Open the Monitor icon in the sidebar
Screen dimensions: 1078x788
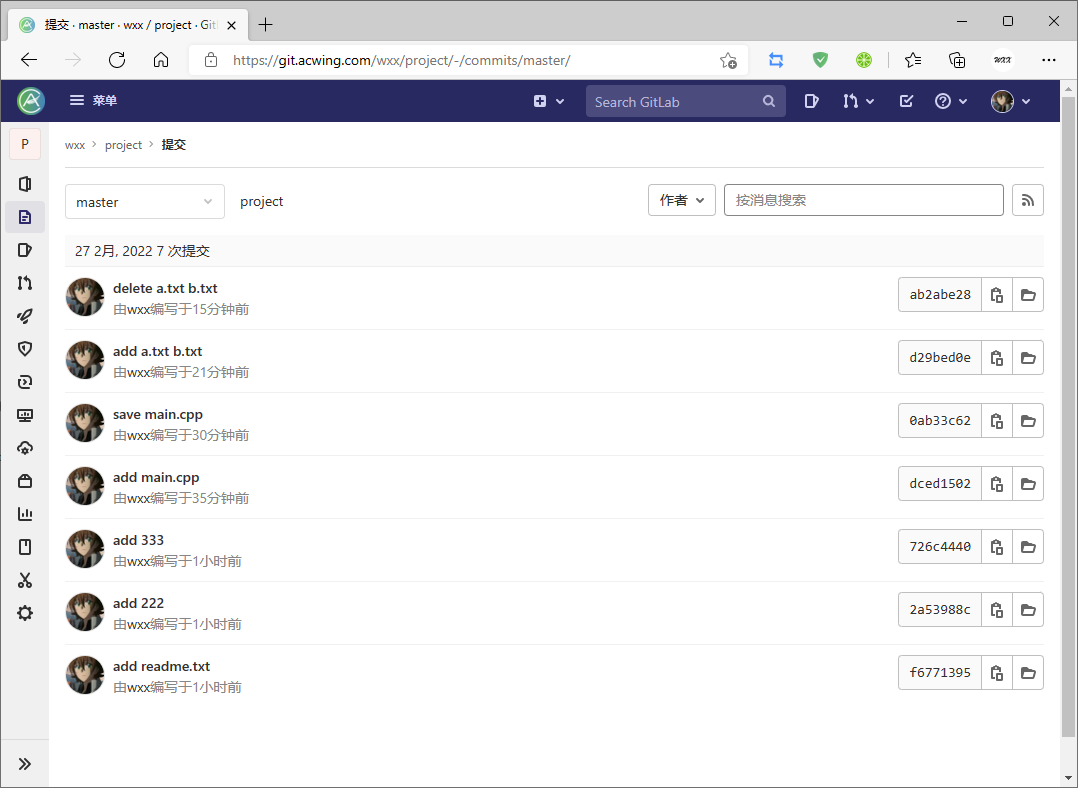click(25, 415)
